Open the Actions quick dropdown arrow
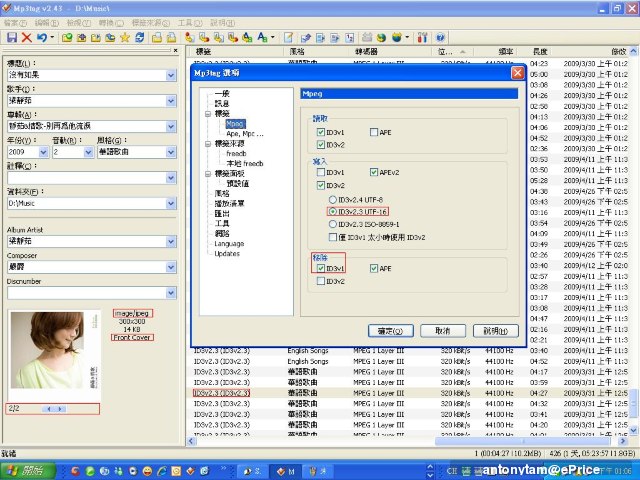Screen dimensions: 640x480 point(273,38)
